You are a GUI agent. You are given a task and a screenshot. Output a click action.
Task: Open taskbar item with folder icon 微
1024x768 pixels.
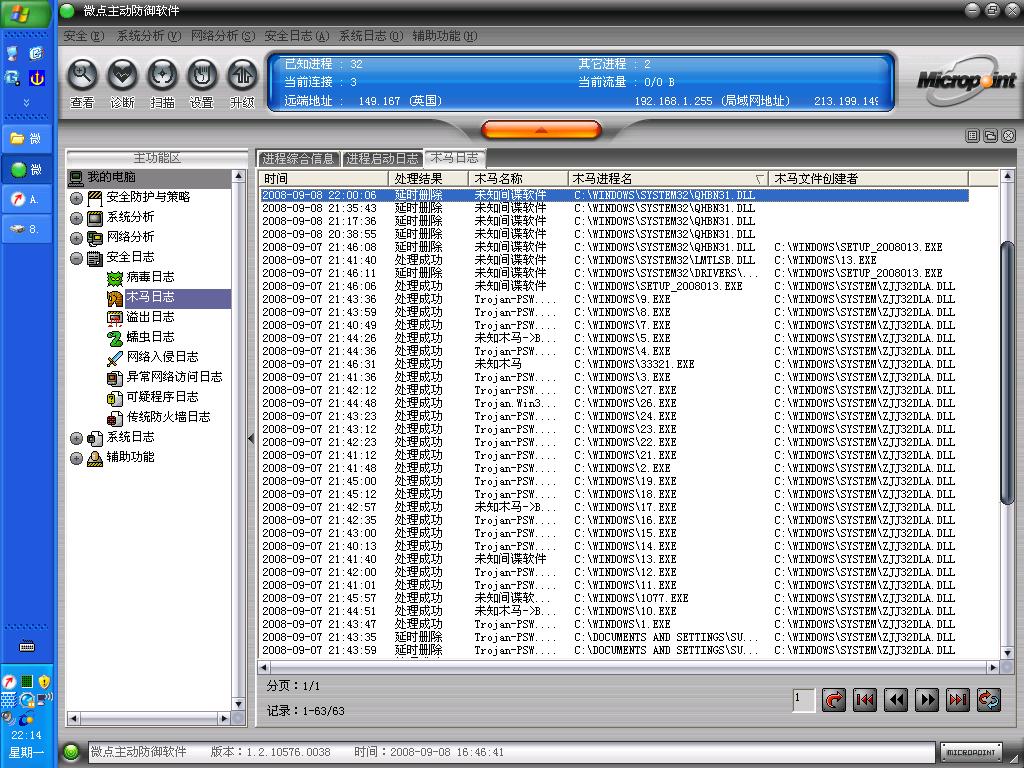coord(26,138)
